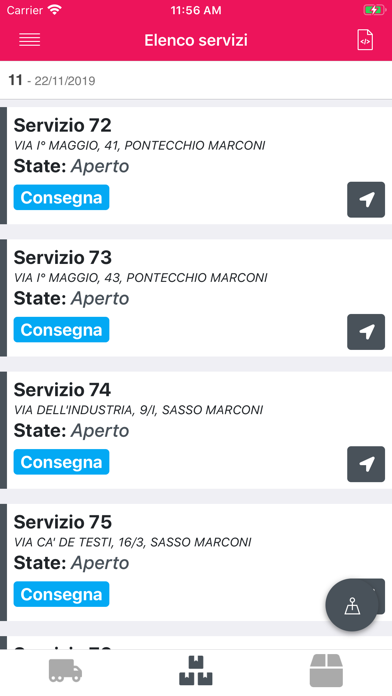Image resolution: width=392 pixels, height=696 pixels.
Task: Switch to the stacked packages tab
Action: [x=196, y=670]
